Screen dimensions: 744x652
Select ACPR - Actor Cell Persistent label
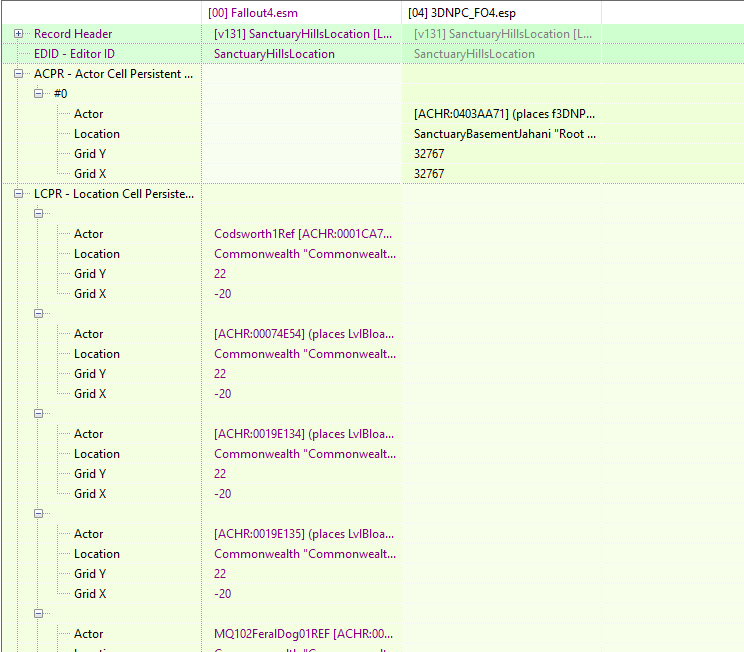click(x=113, y=74)
